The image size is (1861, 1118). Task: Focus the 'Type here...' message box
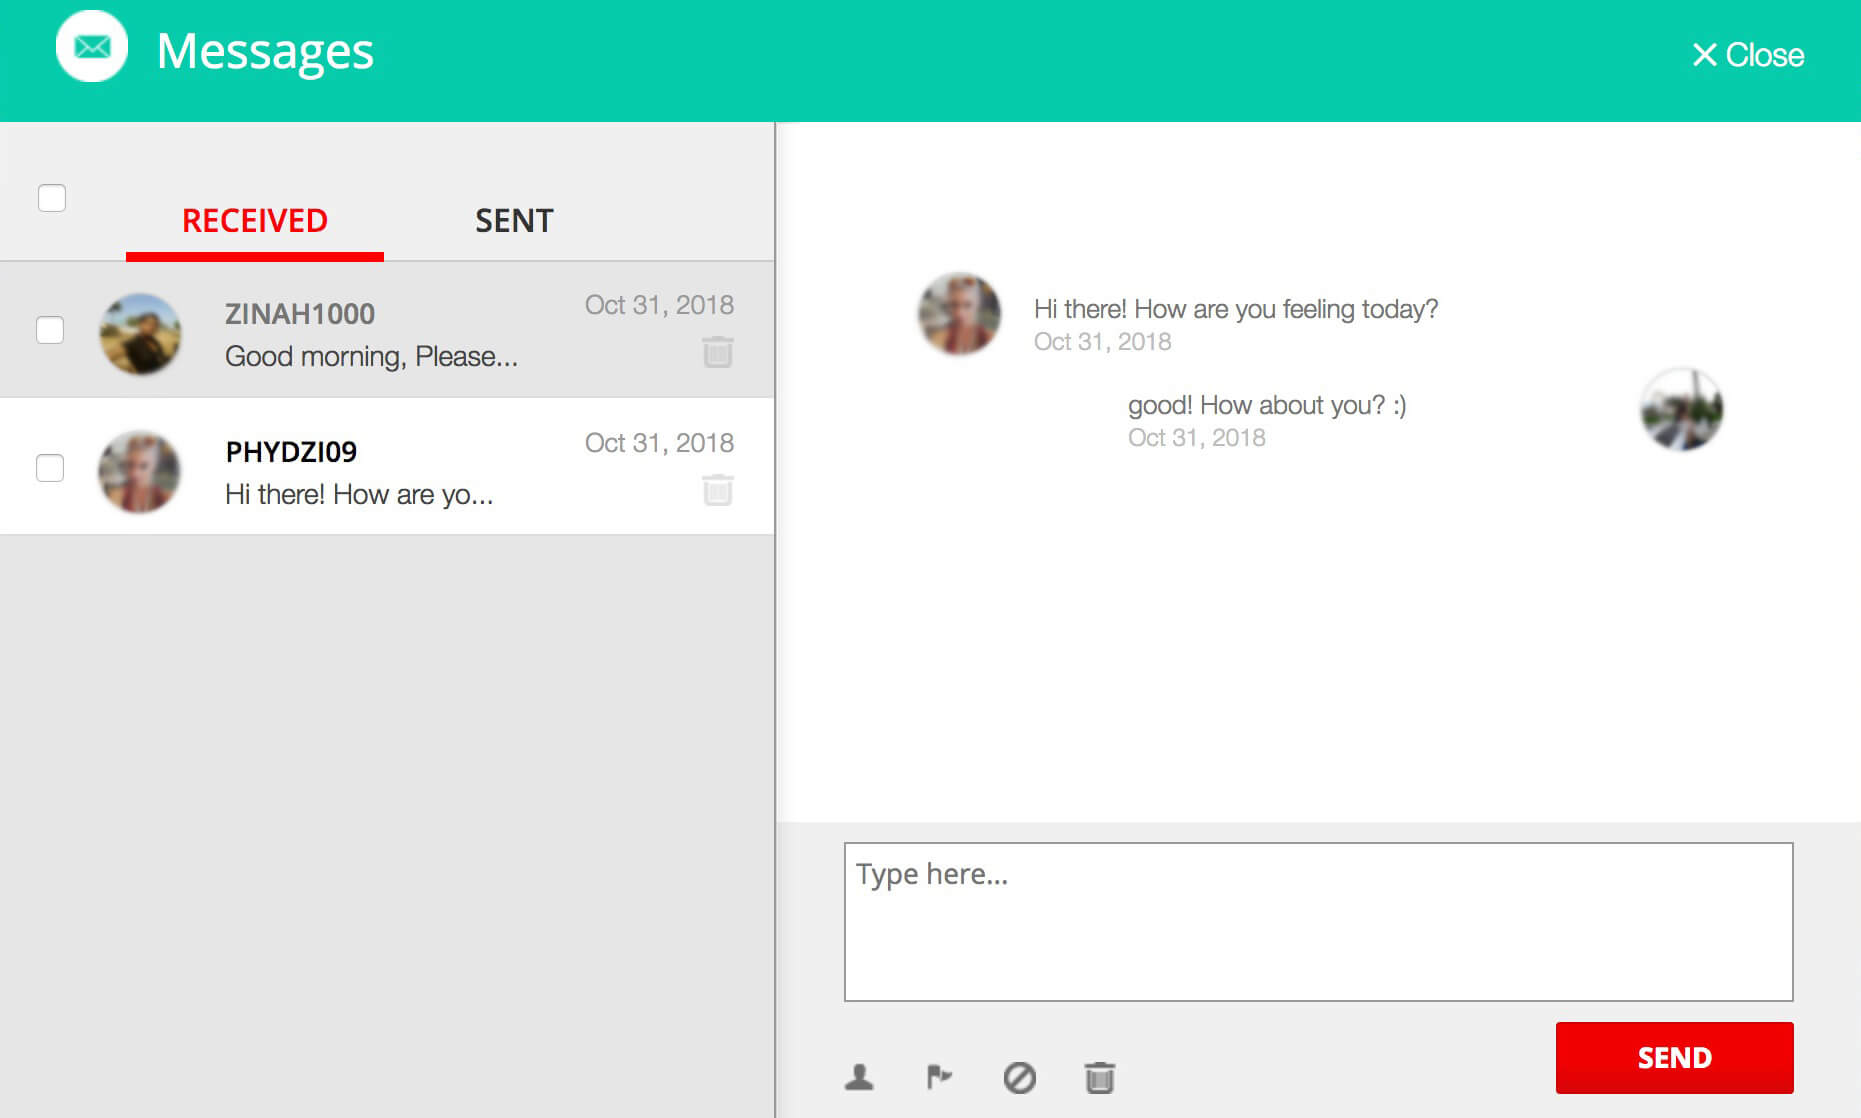1318,921
